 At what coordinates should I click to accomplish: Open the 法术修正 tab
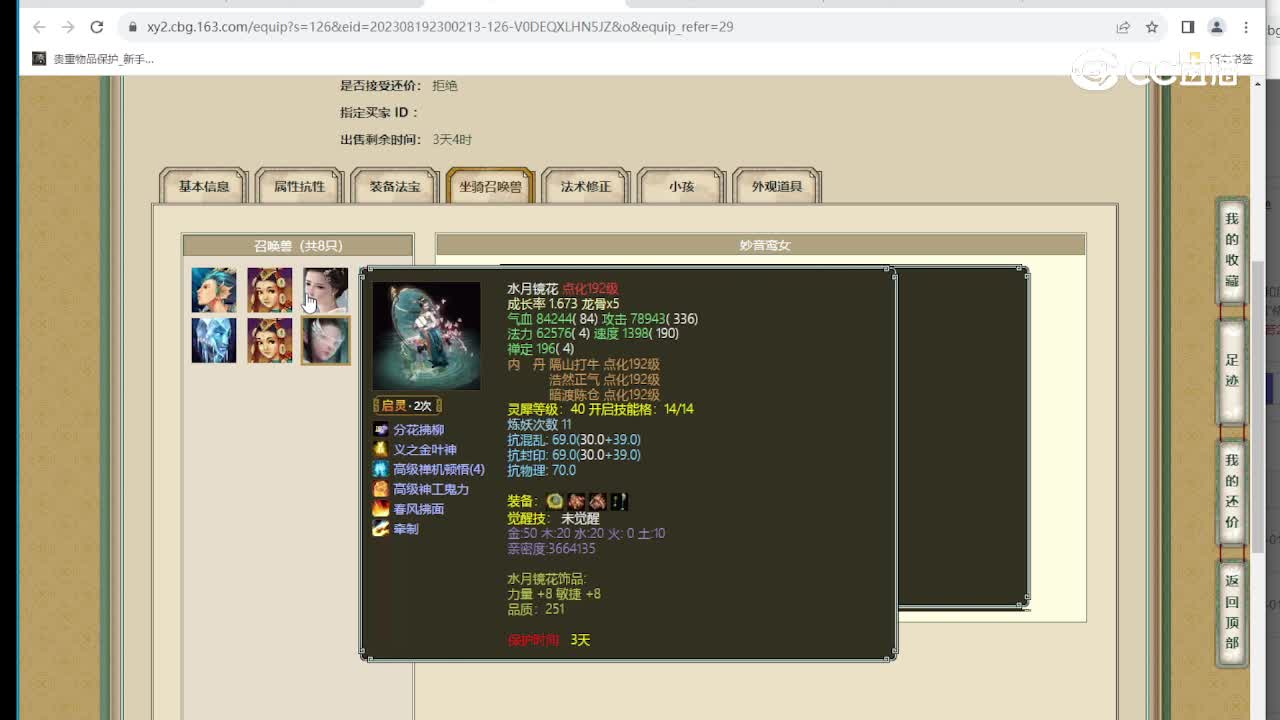tap(585, 186)
